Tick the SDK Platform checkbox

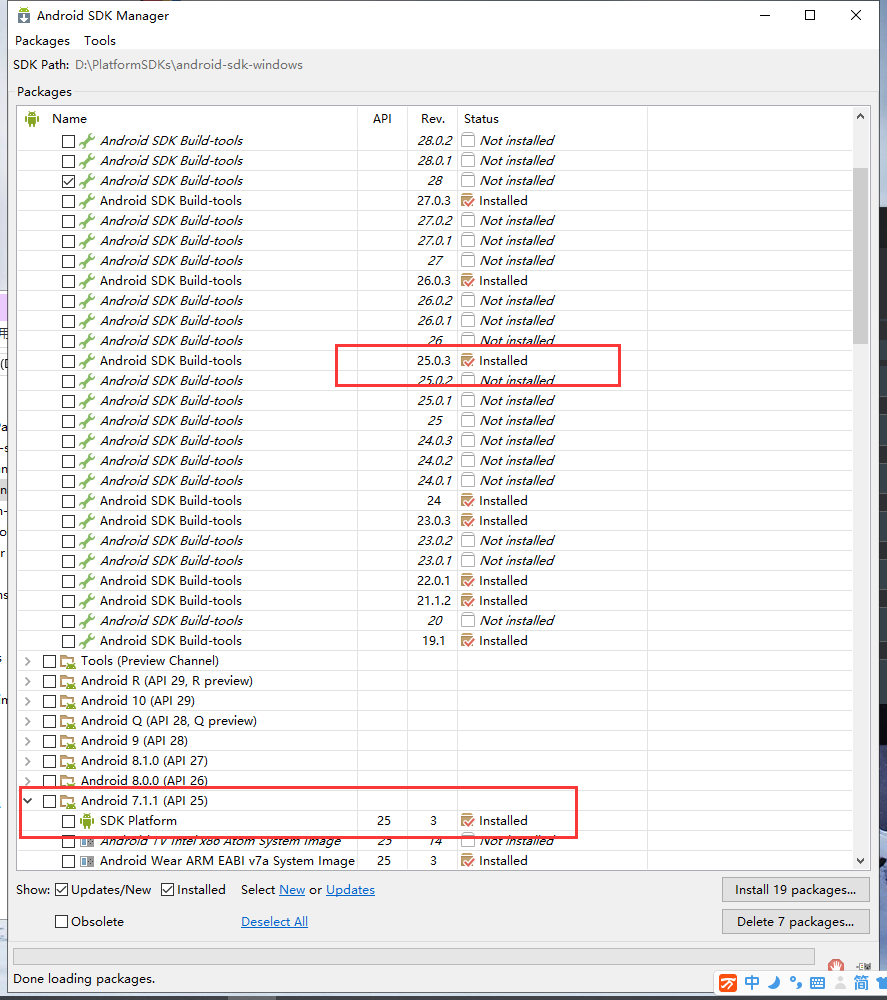click(x=68, y=821)
